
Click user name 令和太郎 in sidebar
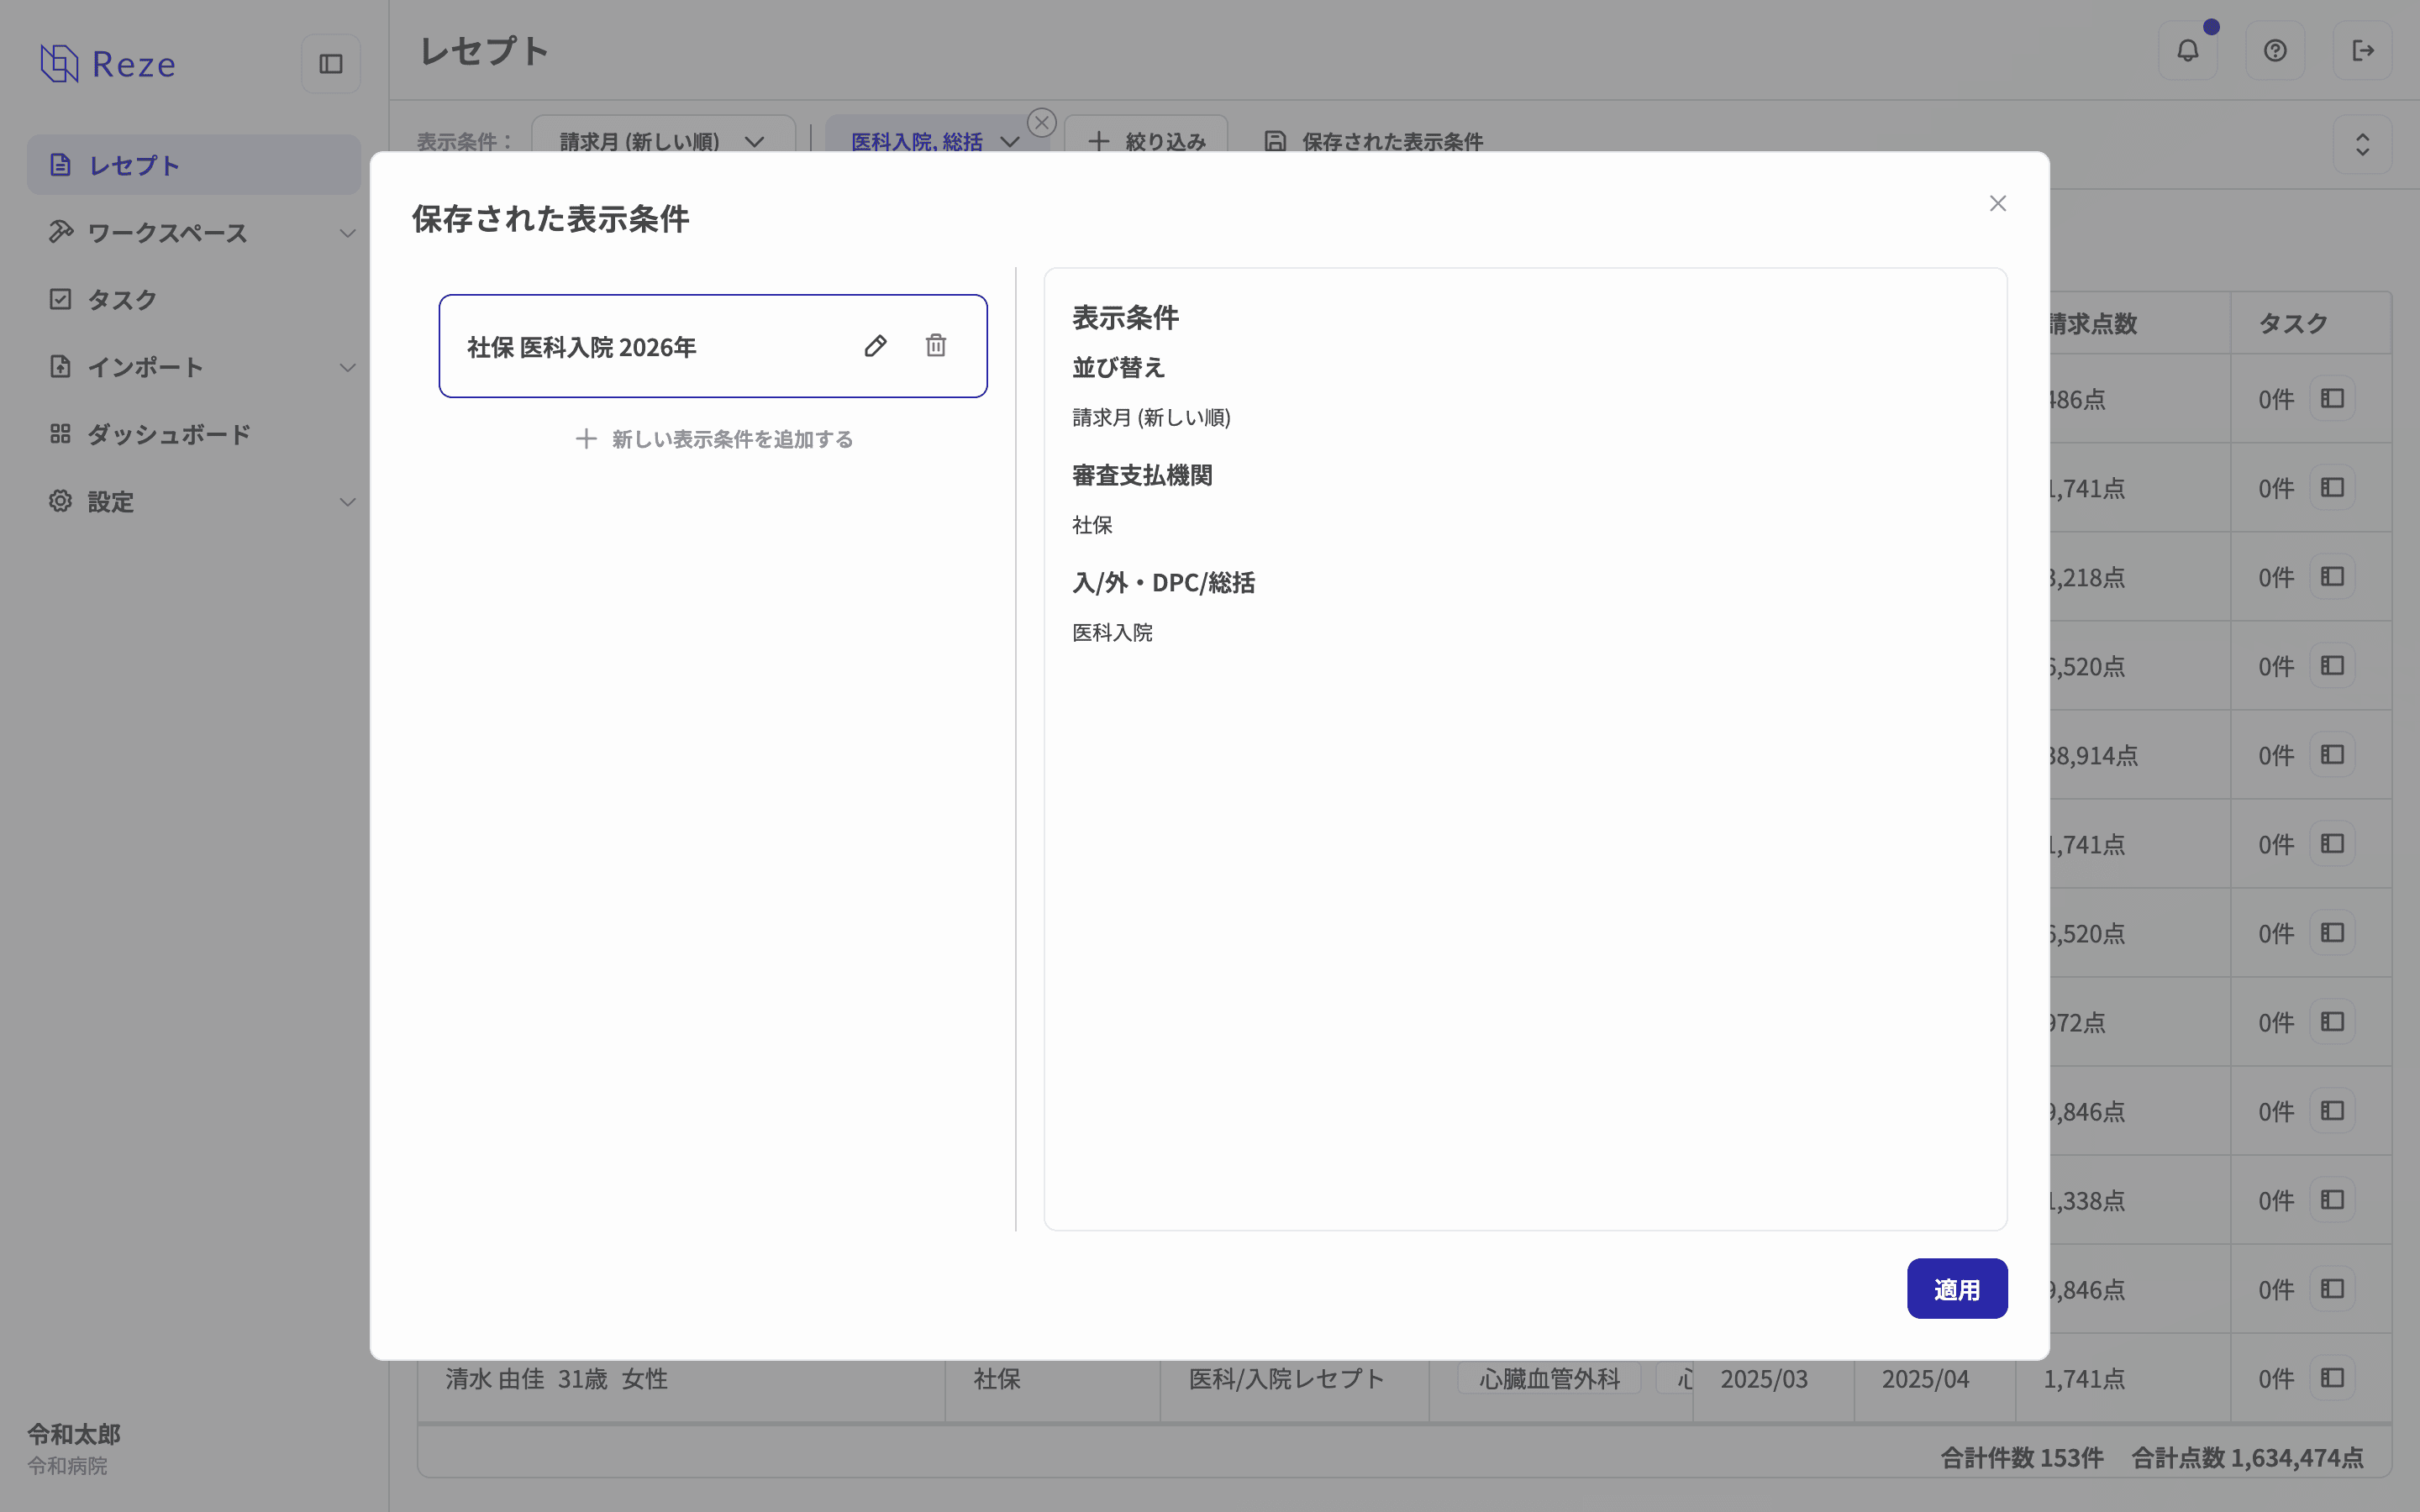tap(74, 1434)
